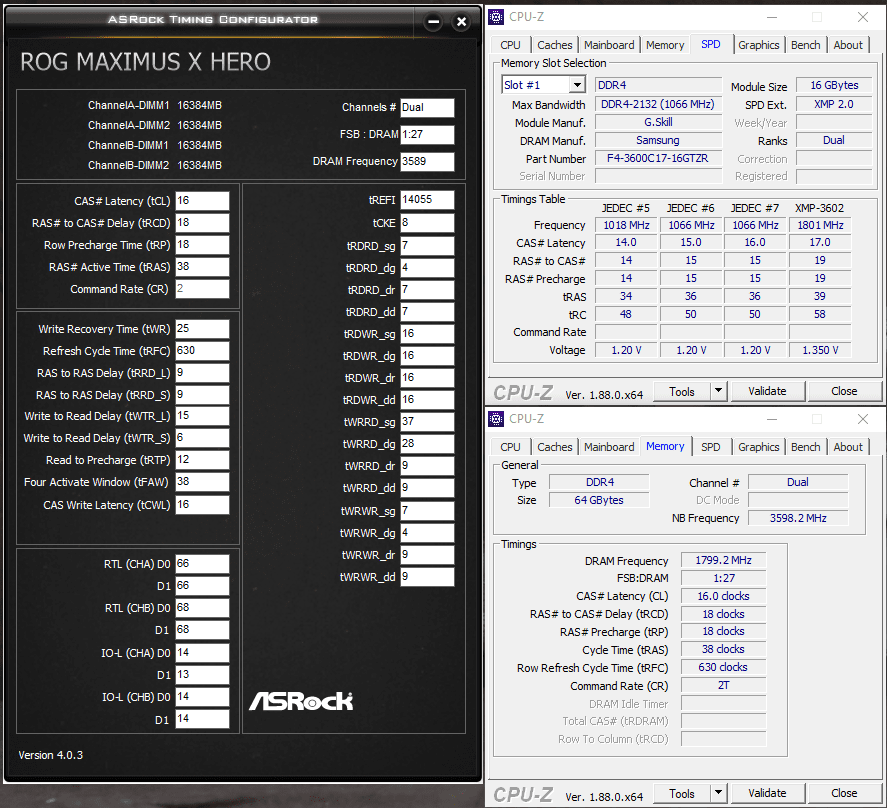Open Bench tab in upper CPU-Z window
887x808 pixels.
click(x=806, y=45)
